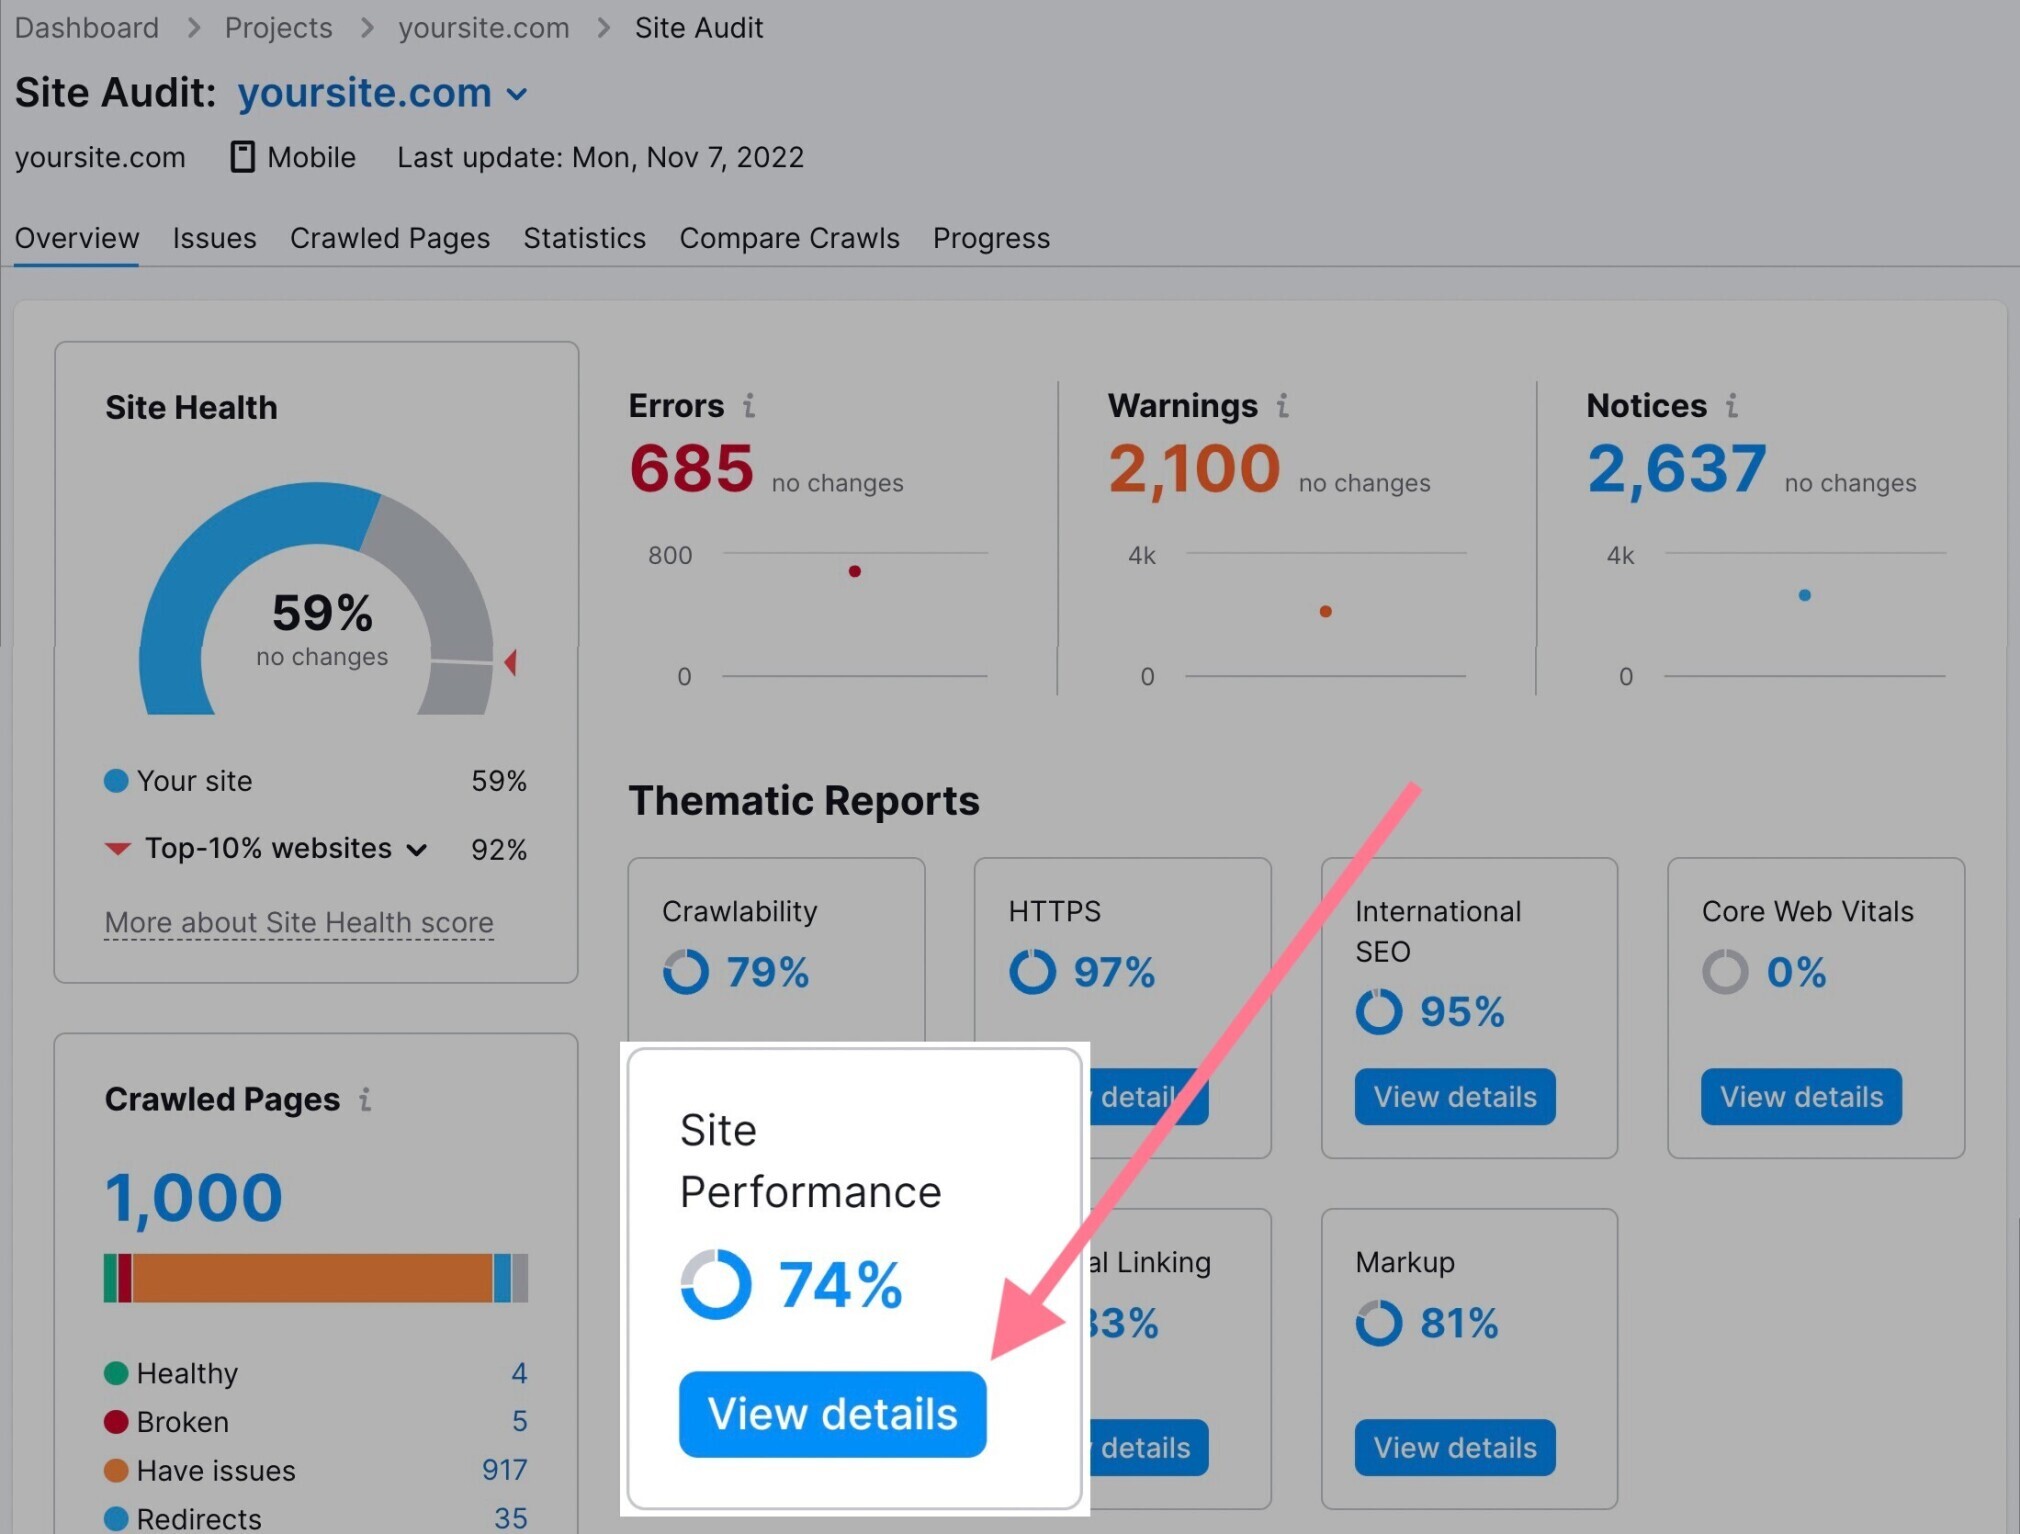Click the Notices info icon
2020x1534 pixels.
1730,404
